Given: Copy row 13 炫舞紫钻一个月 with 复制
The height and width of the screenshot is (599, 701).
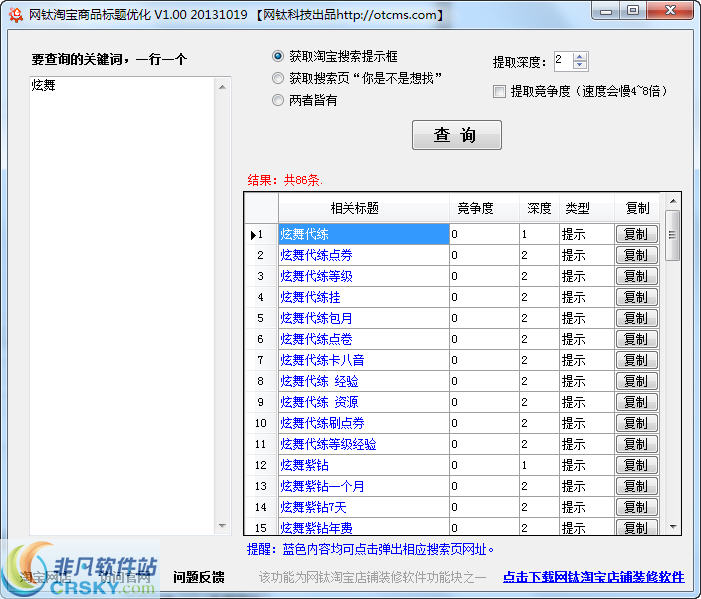Looking at the screenshot, I should [x=637, y=486].
